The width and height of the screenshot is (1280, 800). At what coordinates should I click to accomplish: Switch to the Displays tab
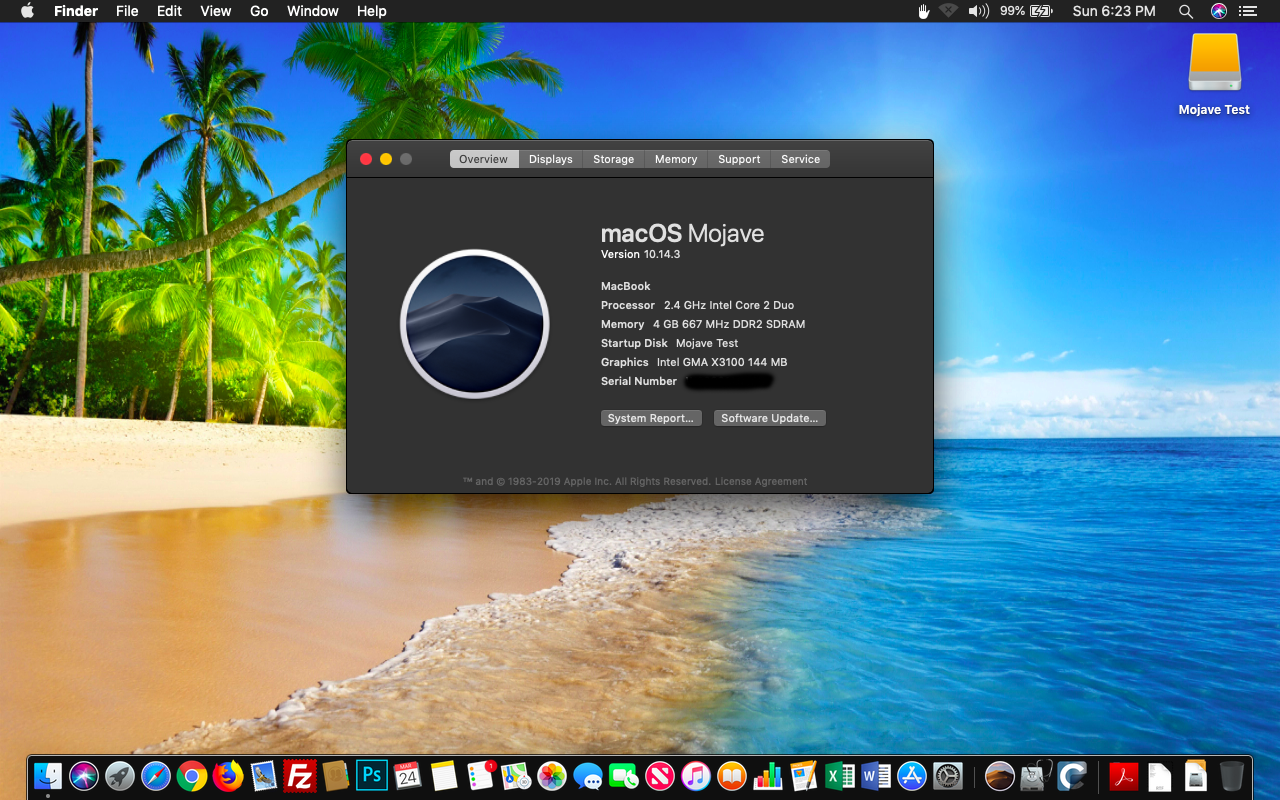(551, 159)
